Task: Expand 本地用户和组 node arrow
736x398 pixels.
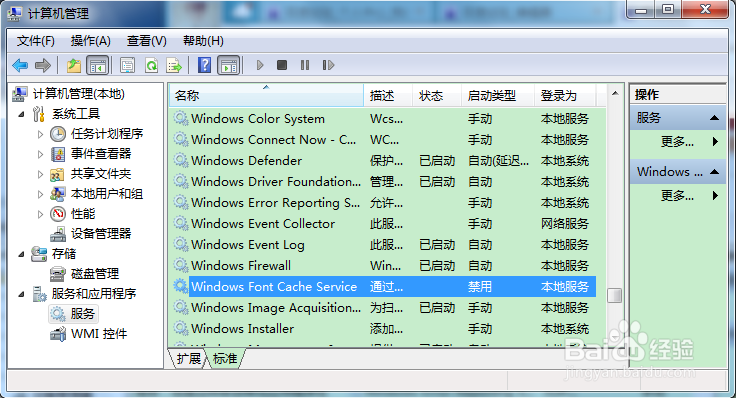Action: [x=40, y=194]
